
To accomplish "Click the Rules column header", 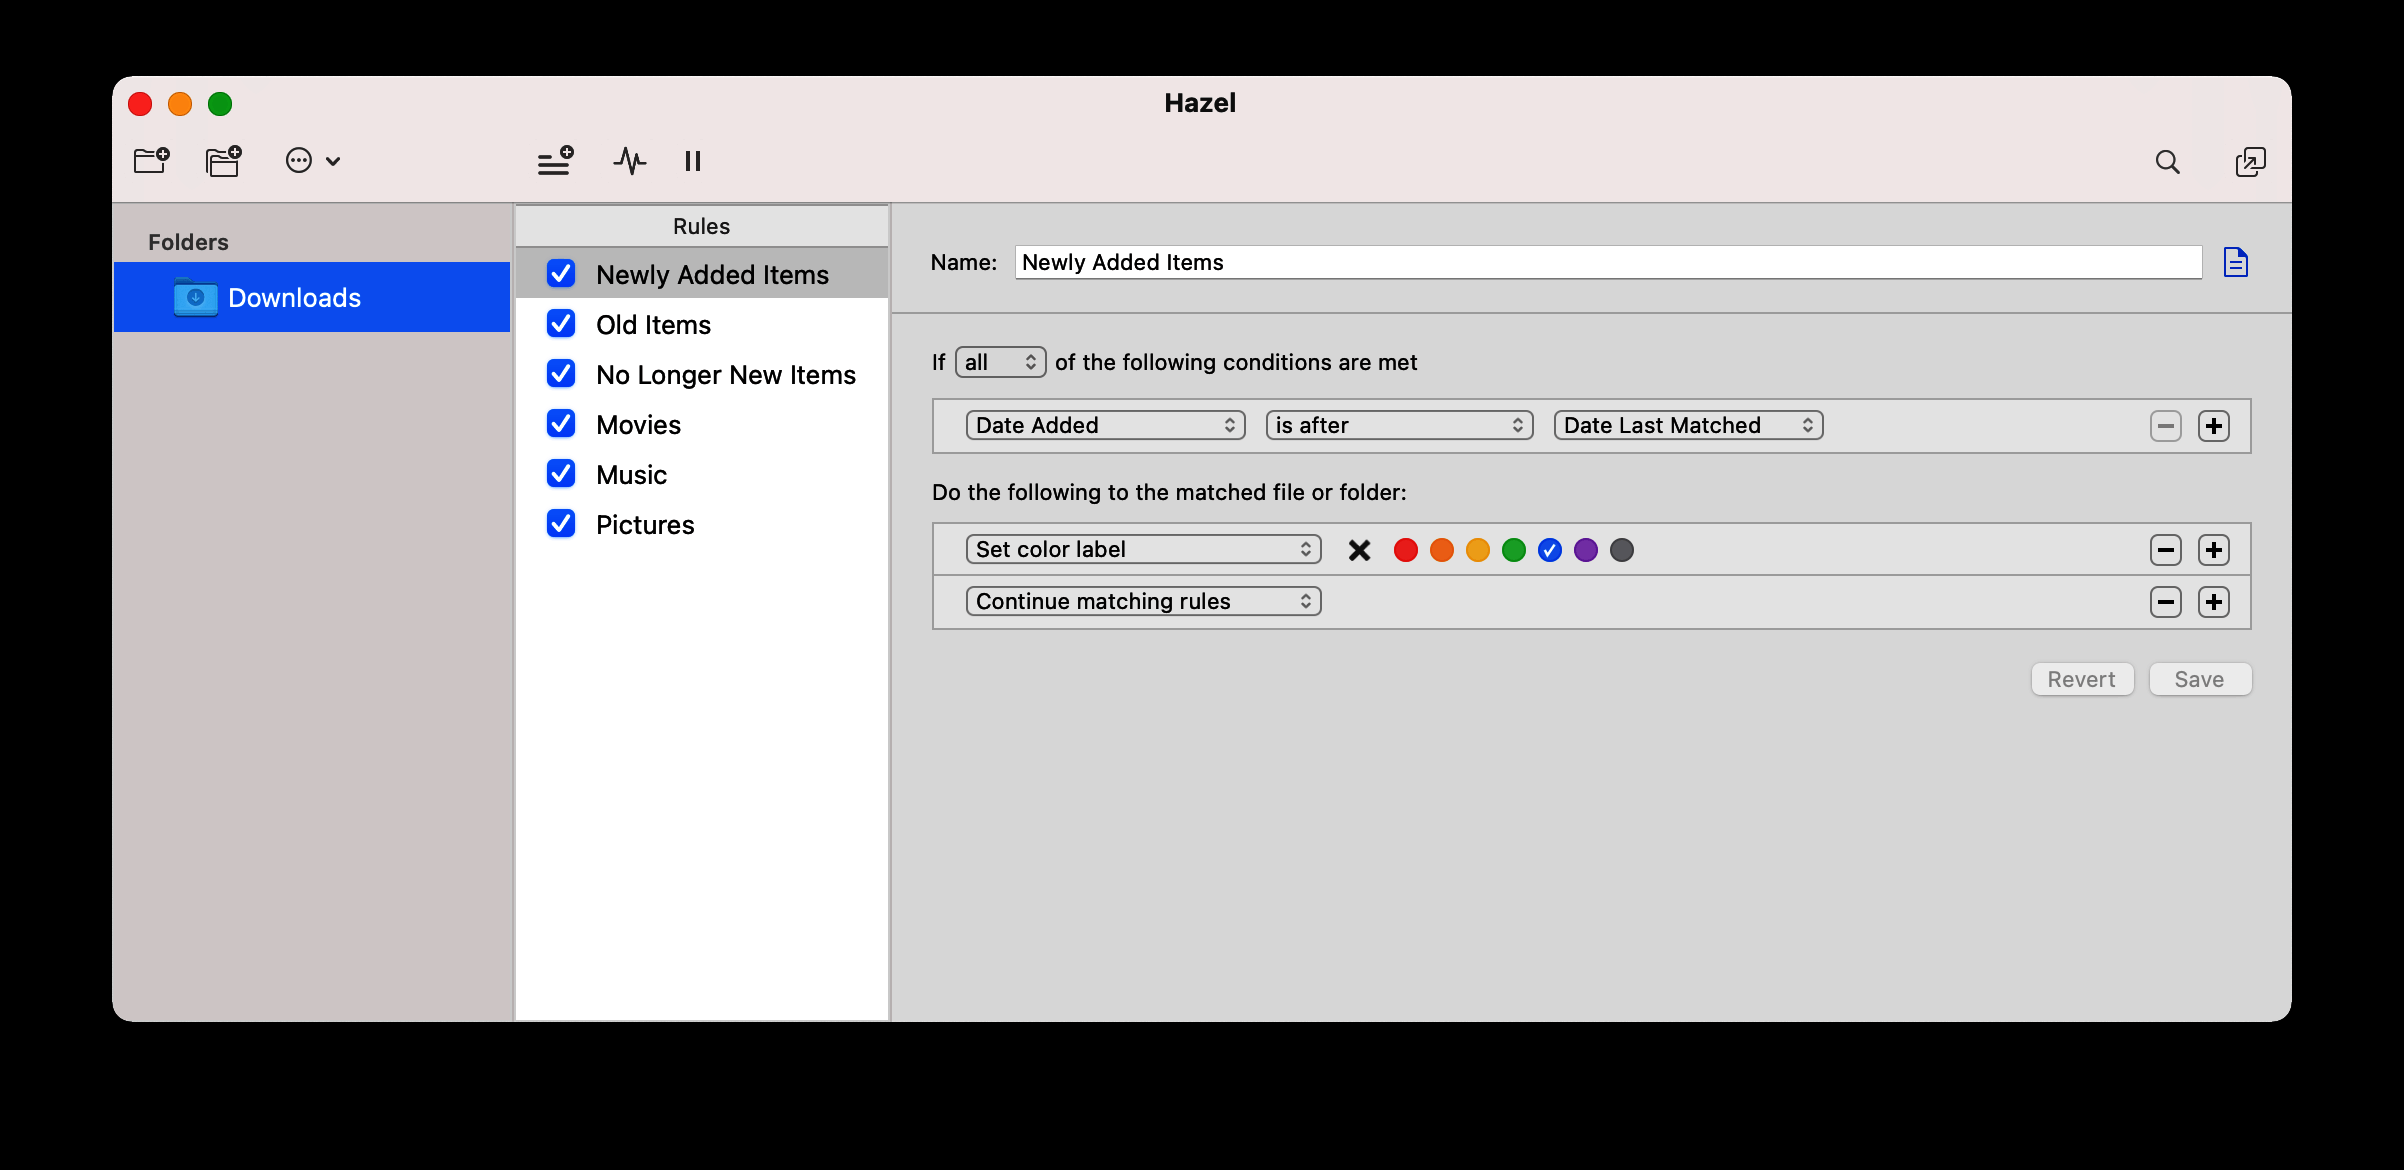I will point(702,226).
